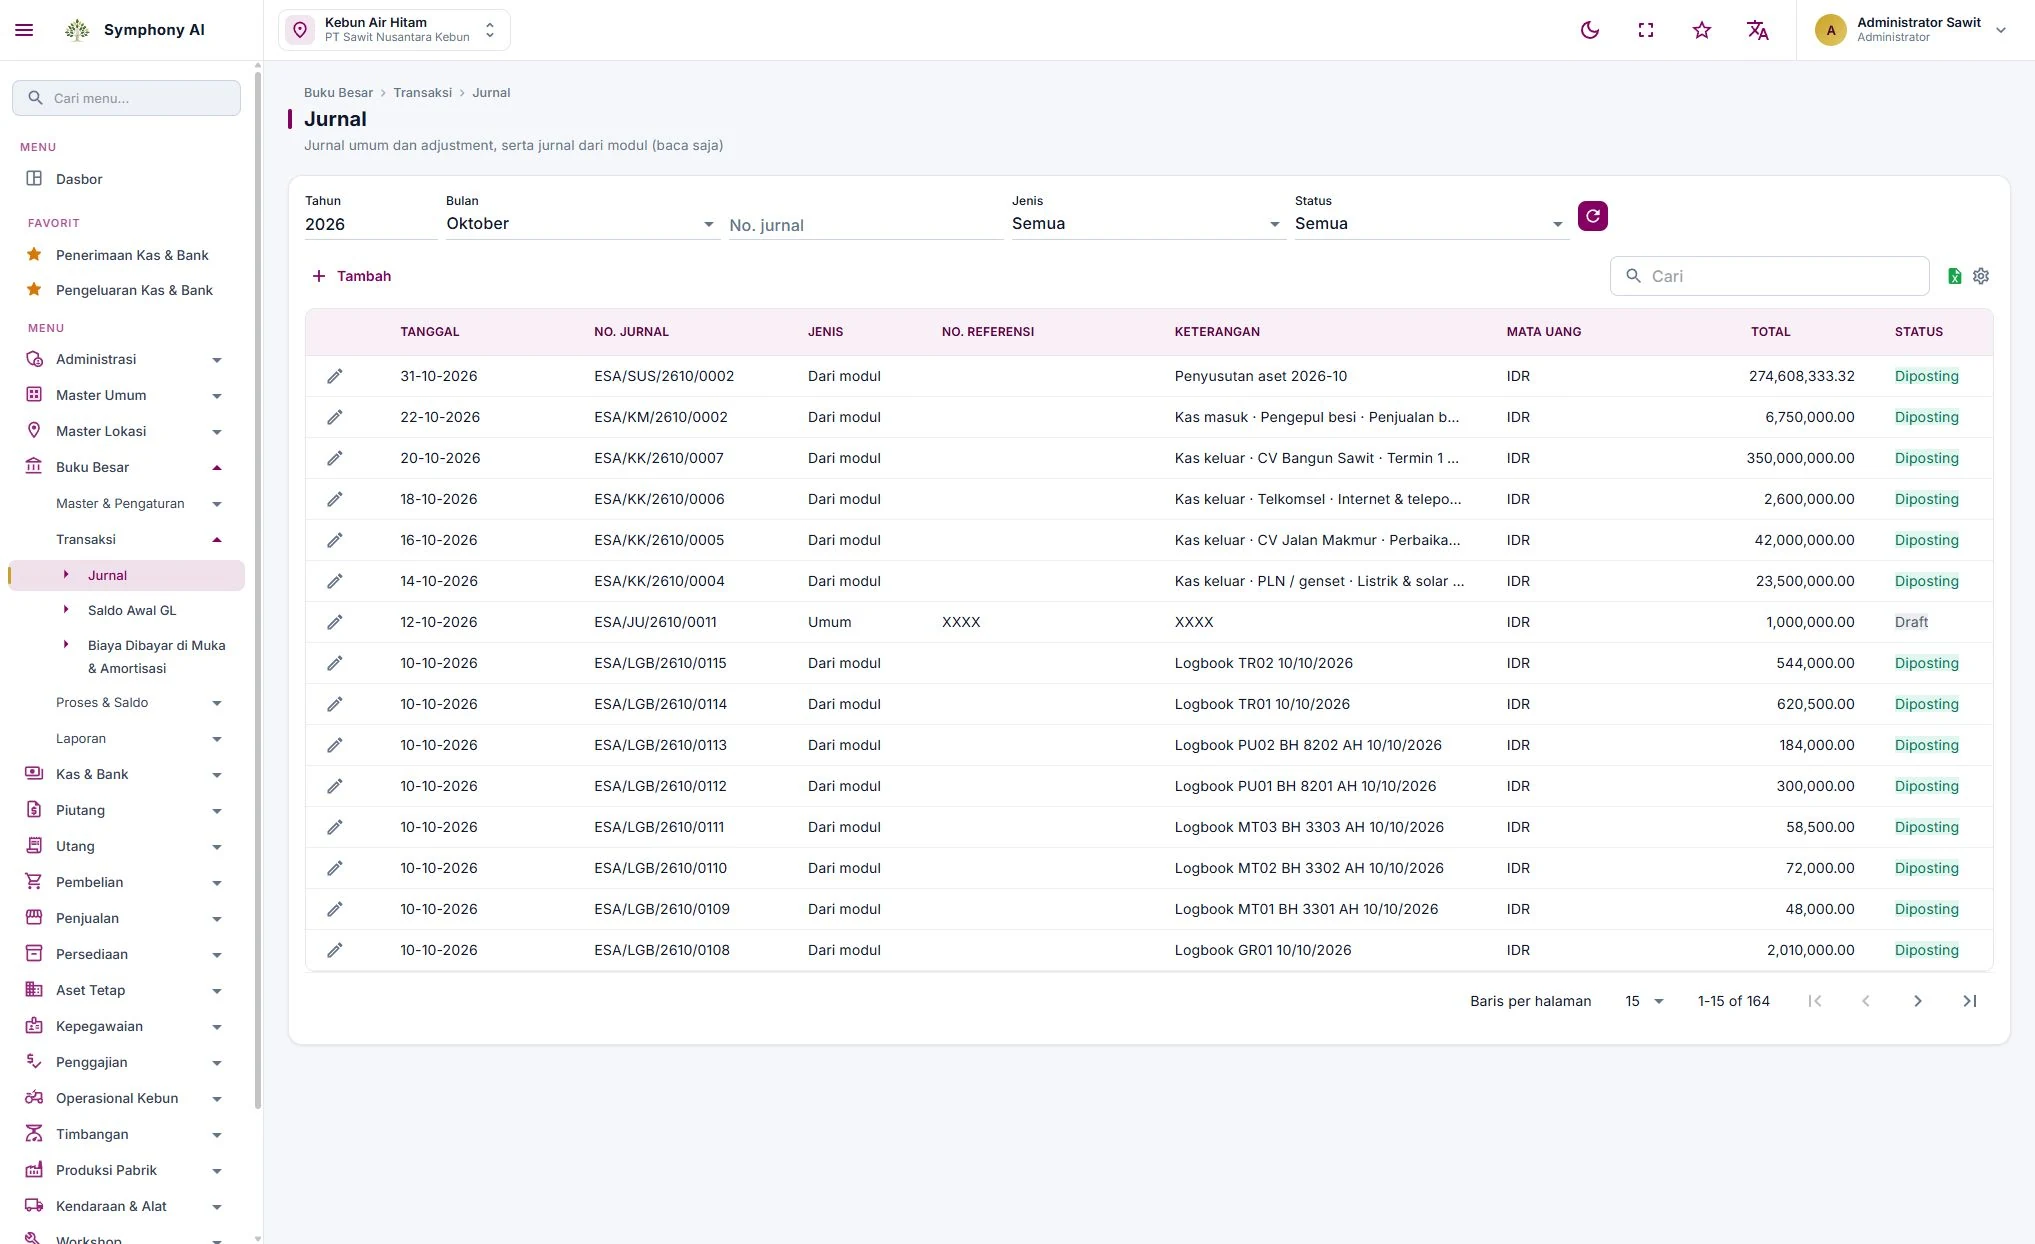Image resolution: width=2035 pixels, height=1244 pixels.
Task: Collapse the Buku Besar menu
Action: pyautogui.click(x=126, y=467)
